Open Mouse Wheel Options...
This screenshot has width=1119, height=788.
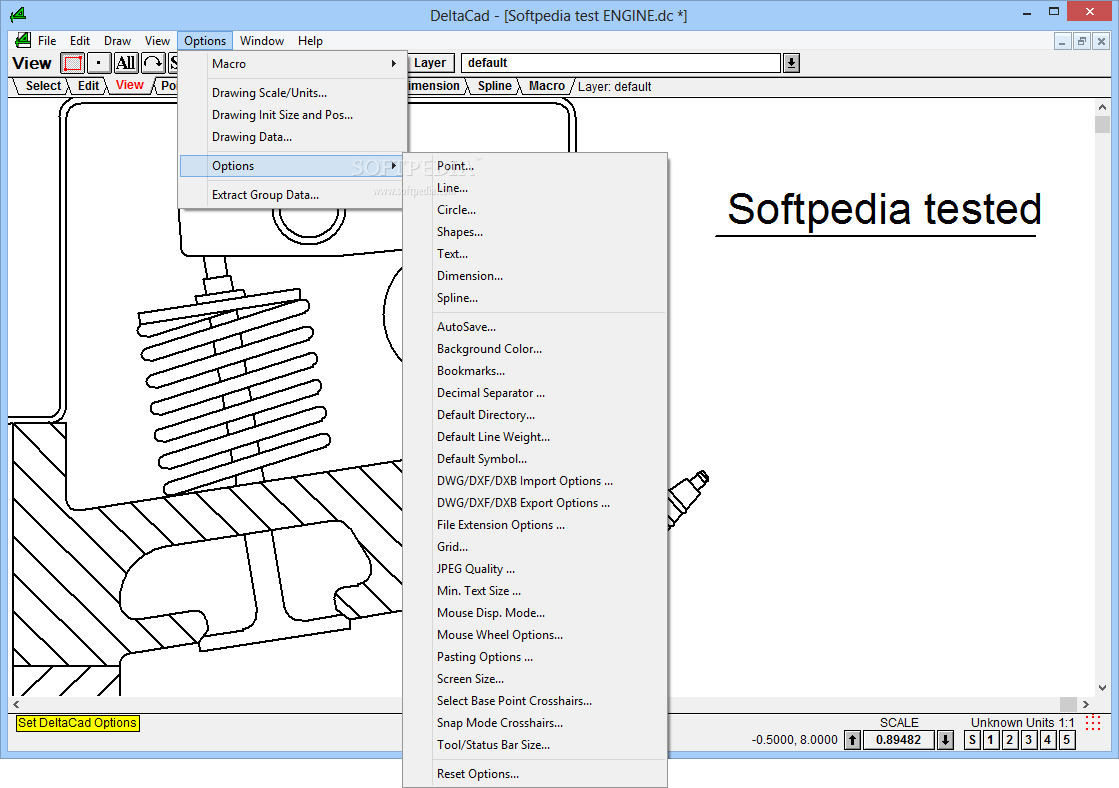pos(535,635)
